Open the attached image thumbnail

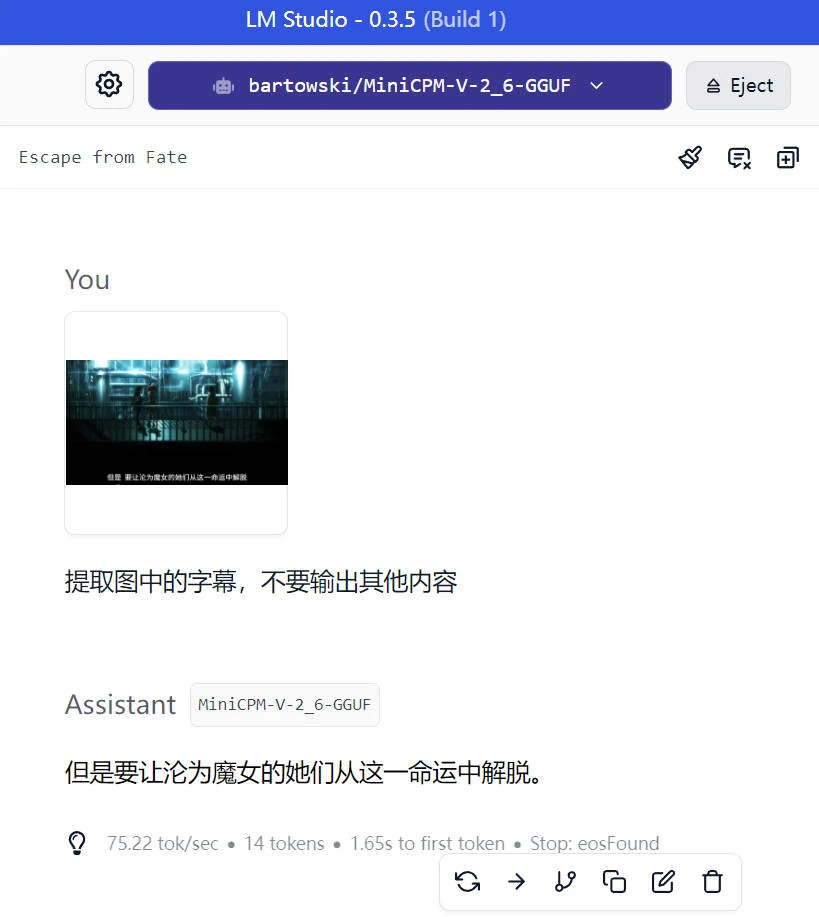coord(176,422)
